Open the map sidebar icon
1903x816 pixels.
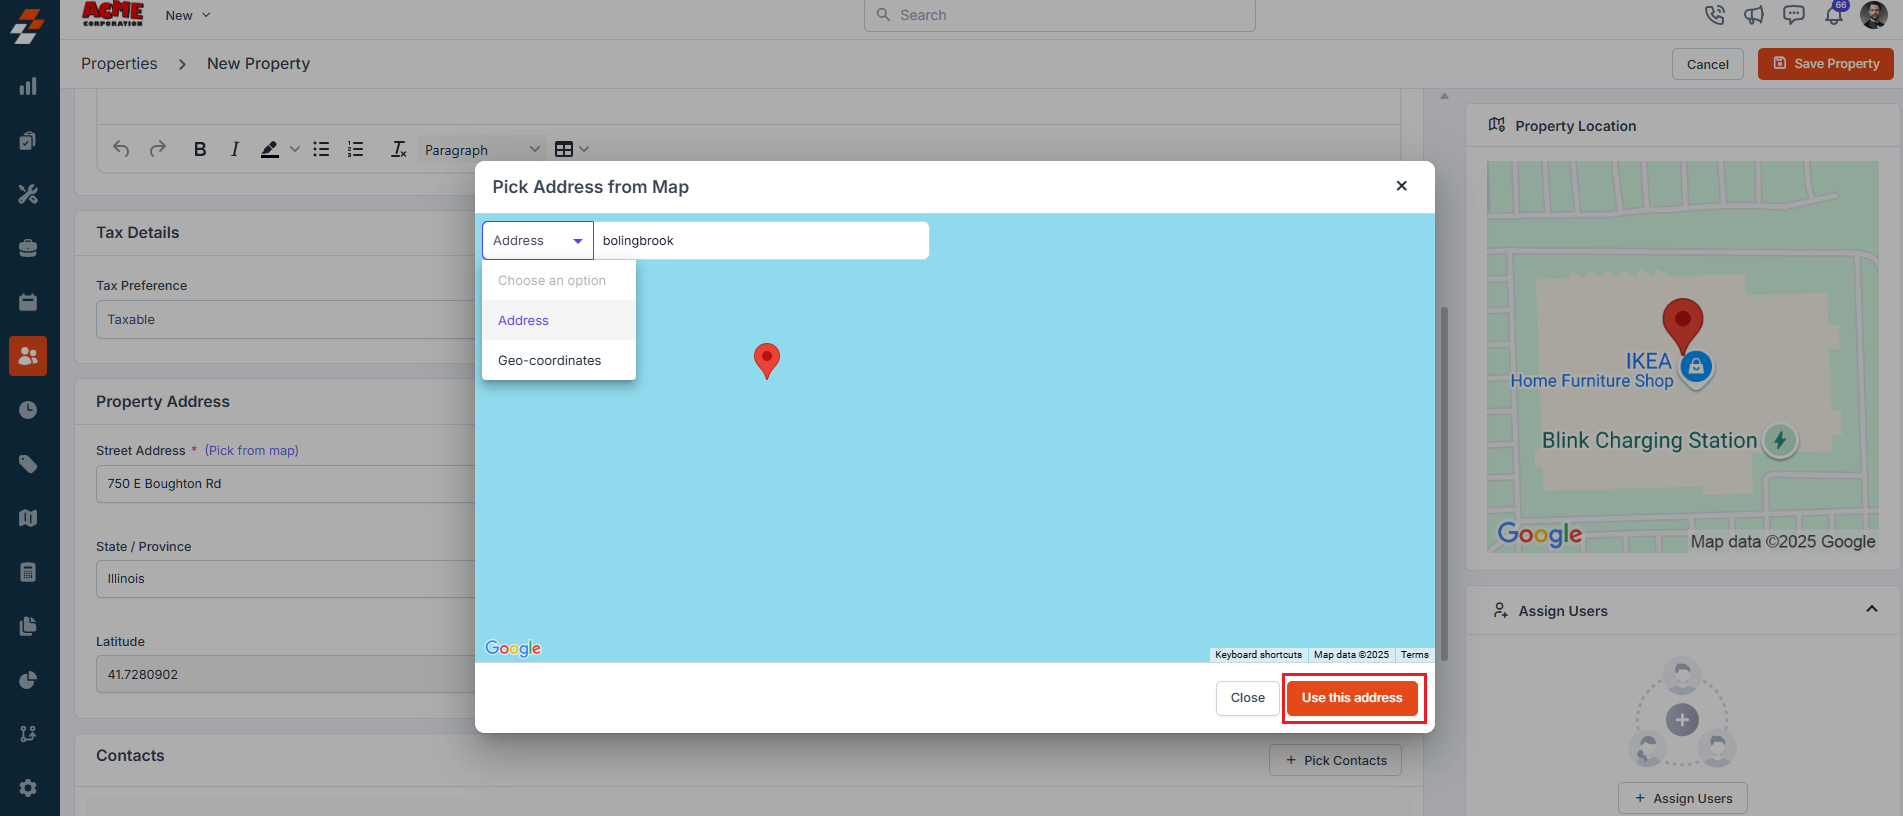click(x=28, y=518)
